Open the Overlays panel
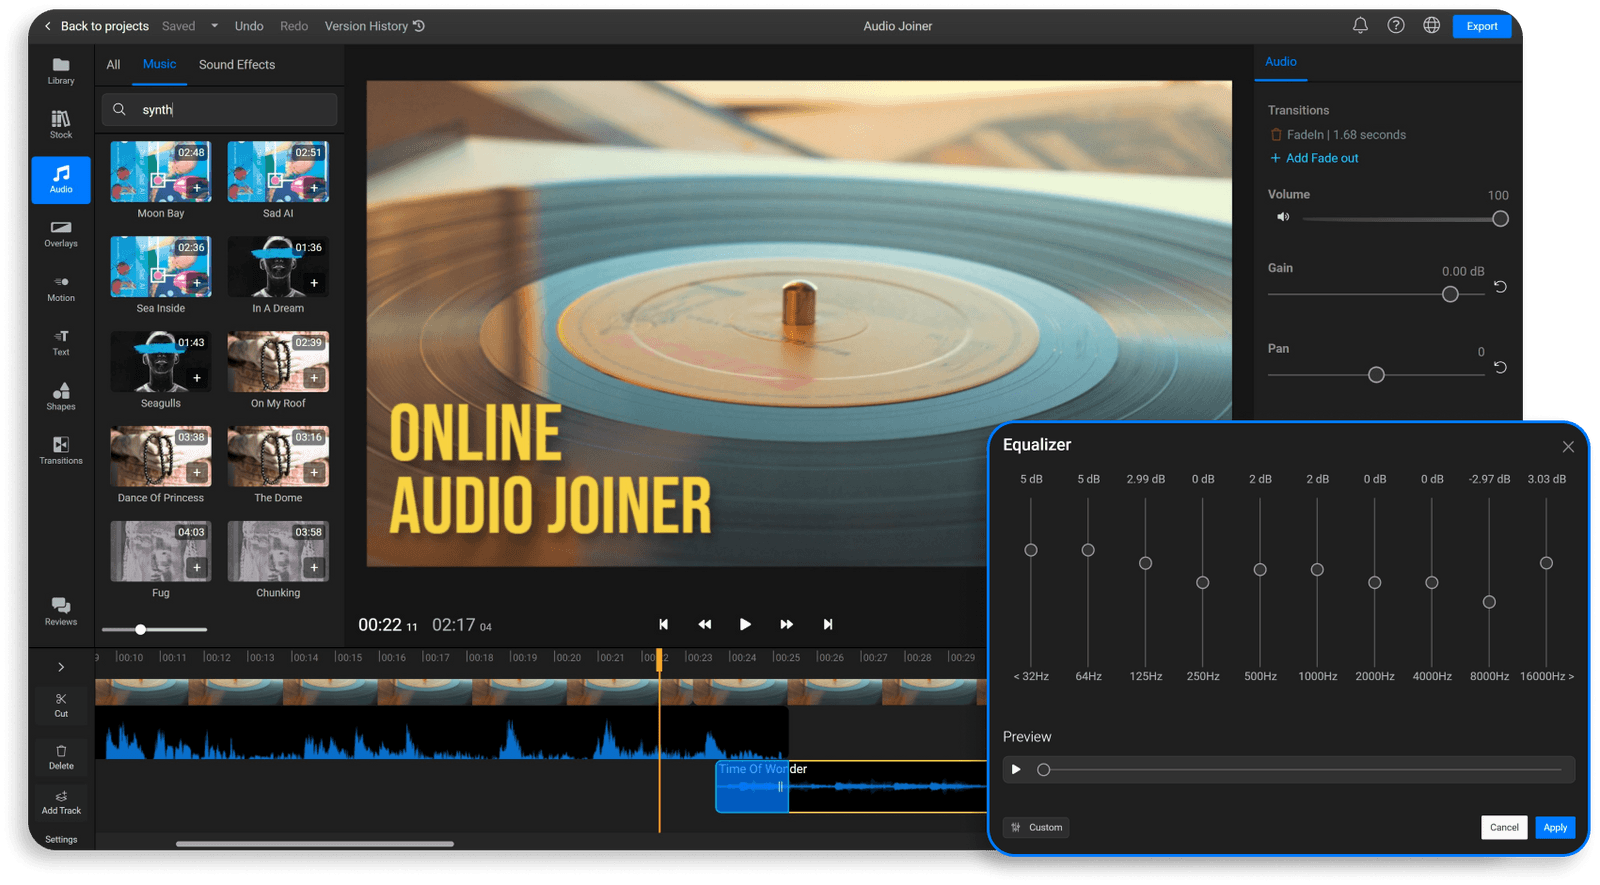The height and width of the screenshot is (885, 1600). tap(61, 234)
